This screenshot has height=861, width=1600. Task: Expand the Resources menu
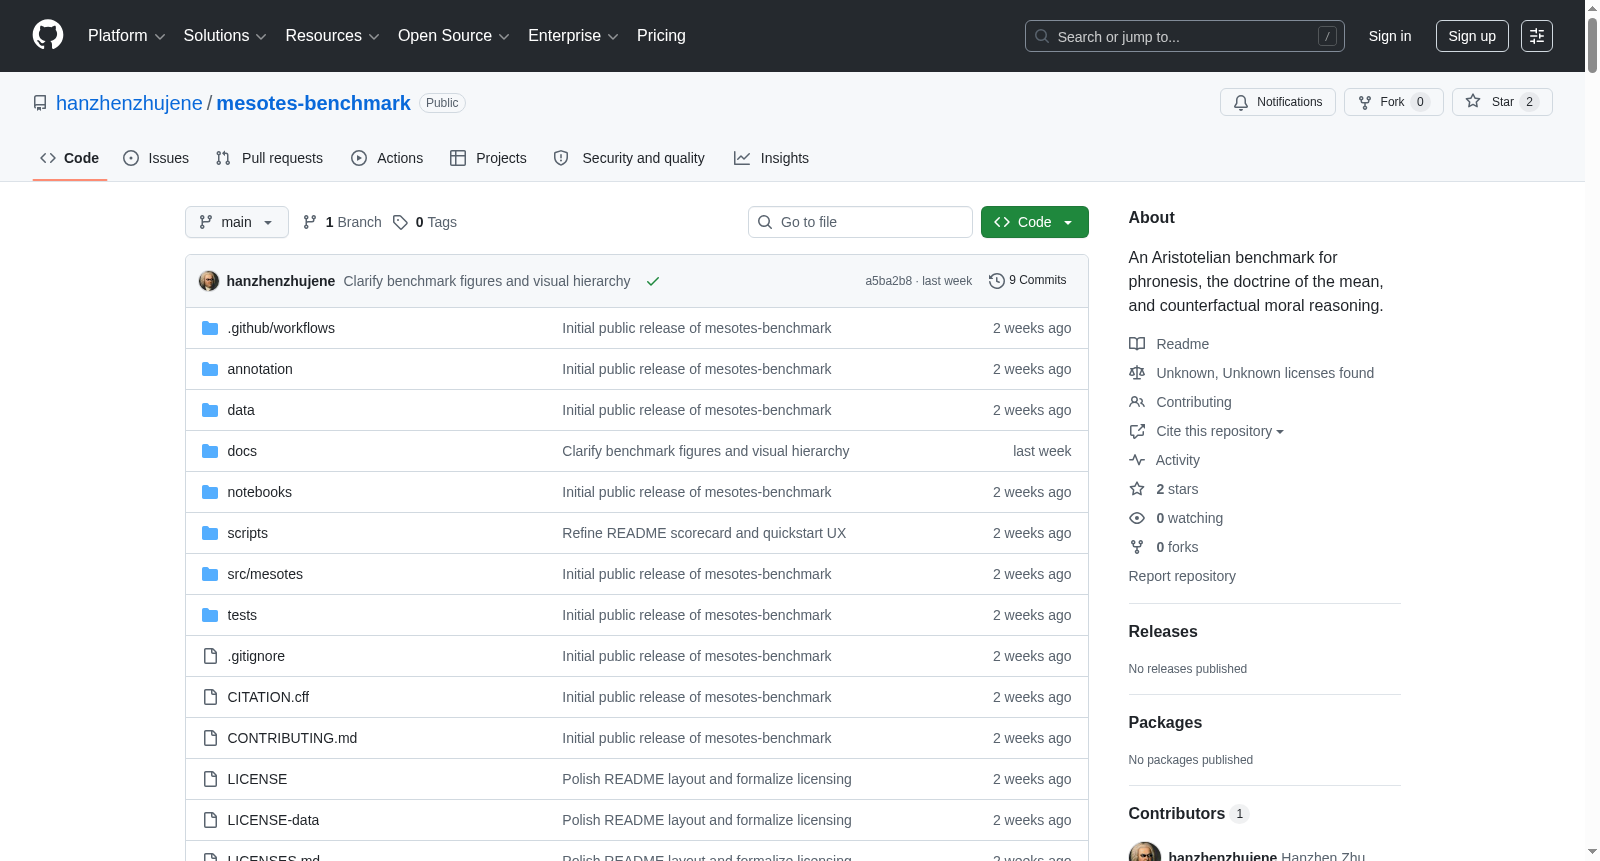[x=332, y=36]
